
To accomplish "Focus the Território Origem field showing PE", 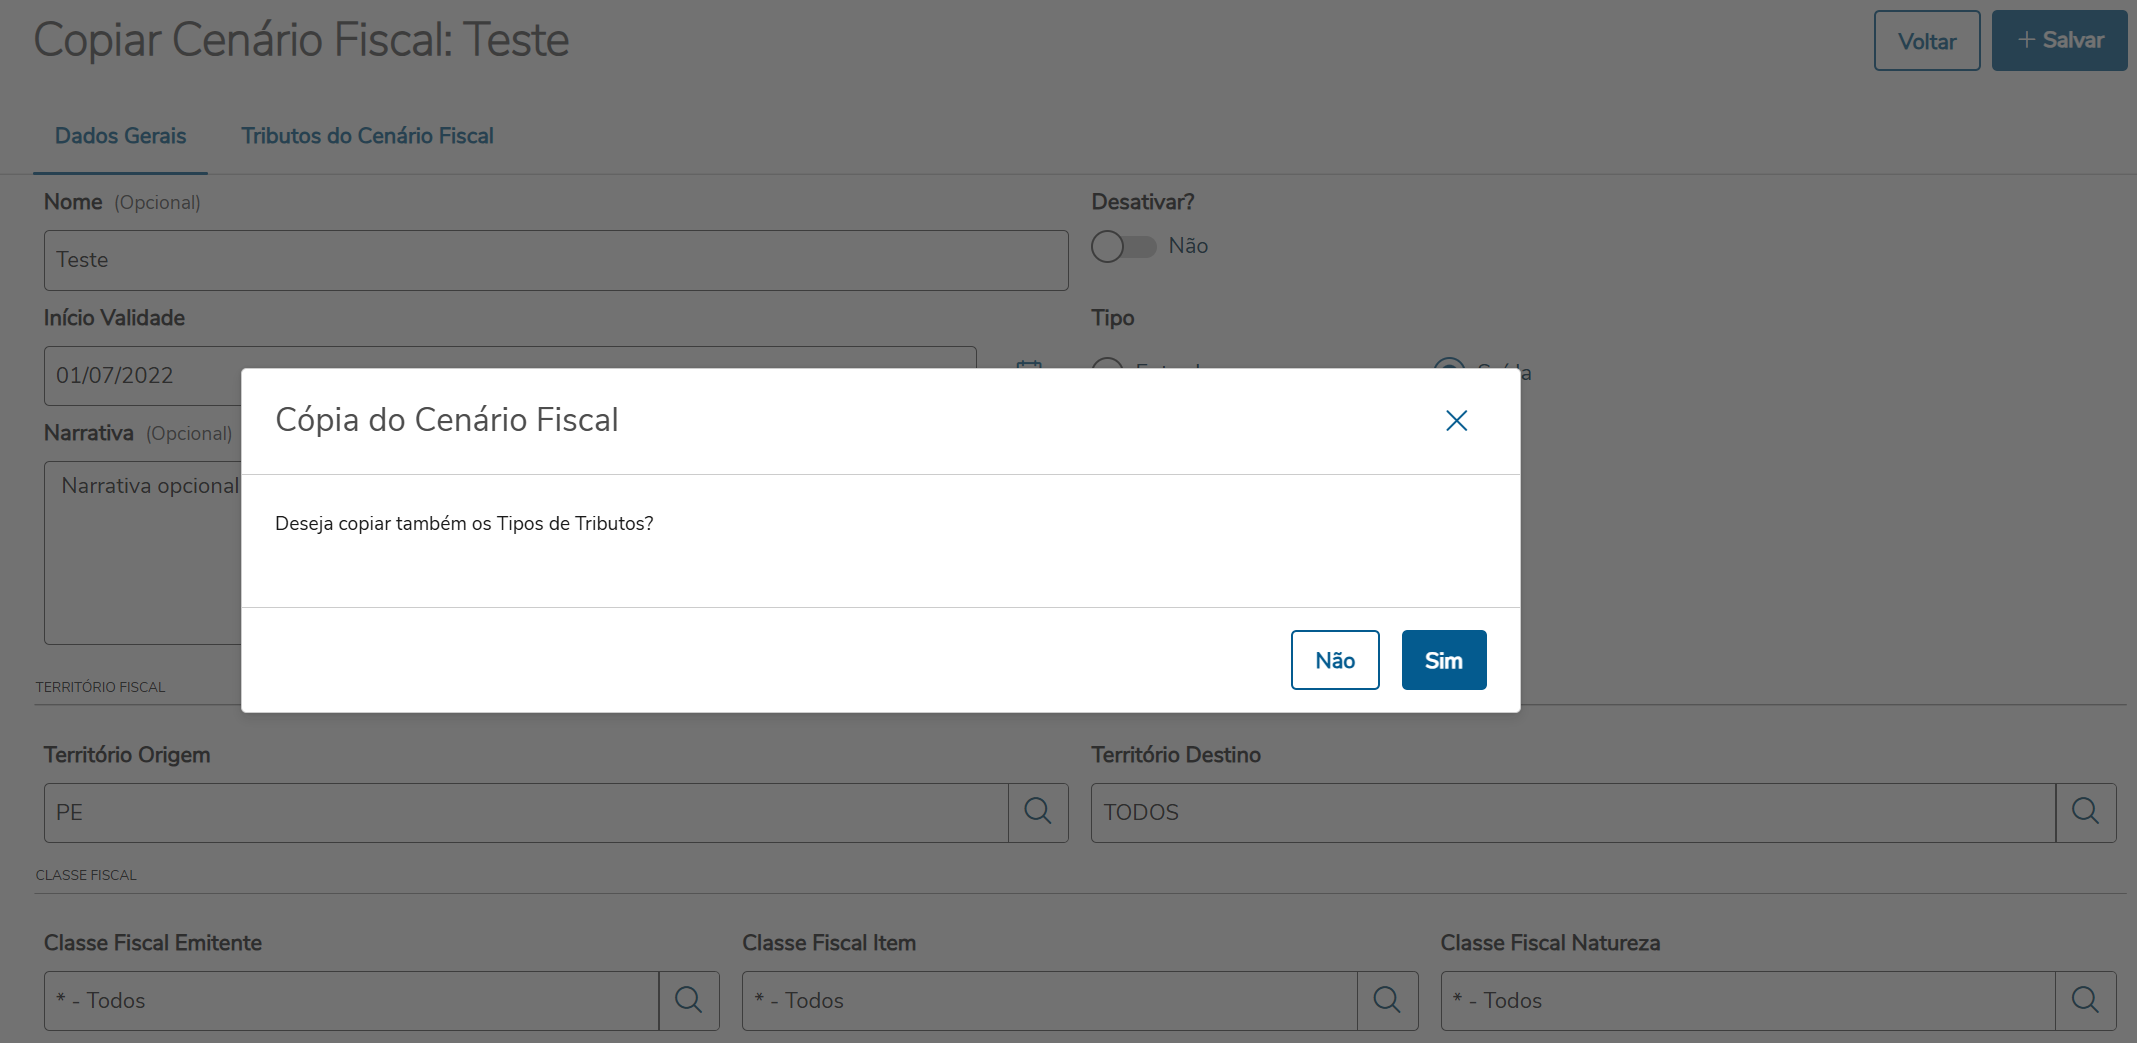I will click(x=525, y=812).
